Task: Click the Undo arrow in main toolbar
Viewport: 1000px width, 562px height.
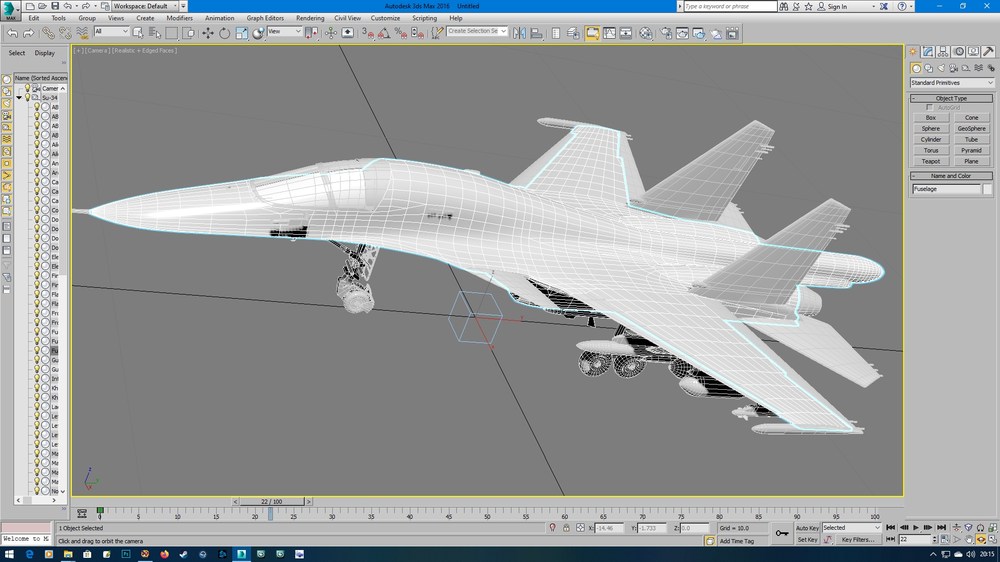Action: [x=12, y=33]
